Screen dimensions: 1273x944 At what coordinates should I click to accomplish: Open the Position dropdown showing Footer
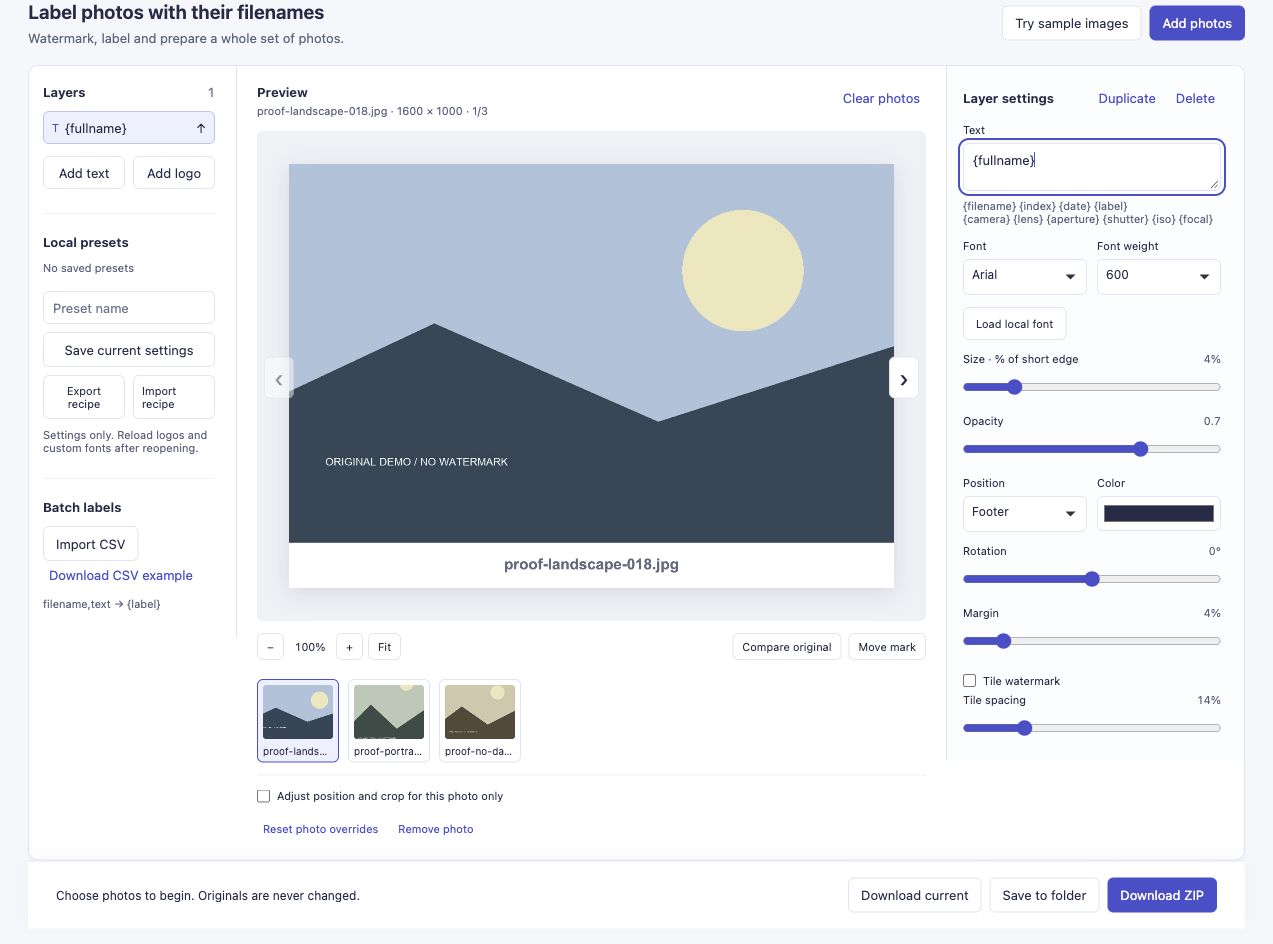(1024, 513)
